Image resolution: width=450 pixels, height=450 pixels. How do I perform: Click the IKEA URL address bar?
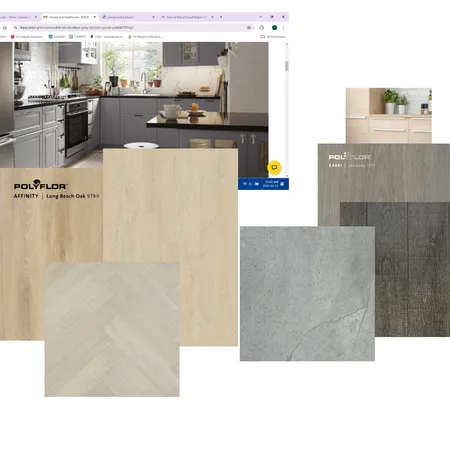click(132, 28)
